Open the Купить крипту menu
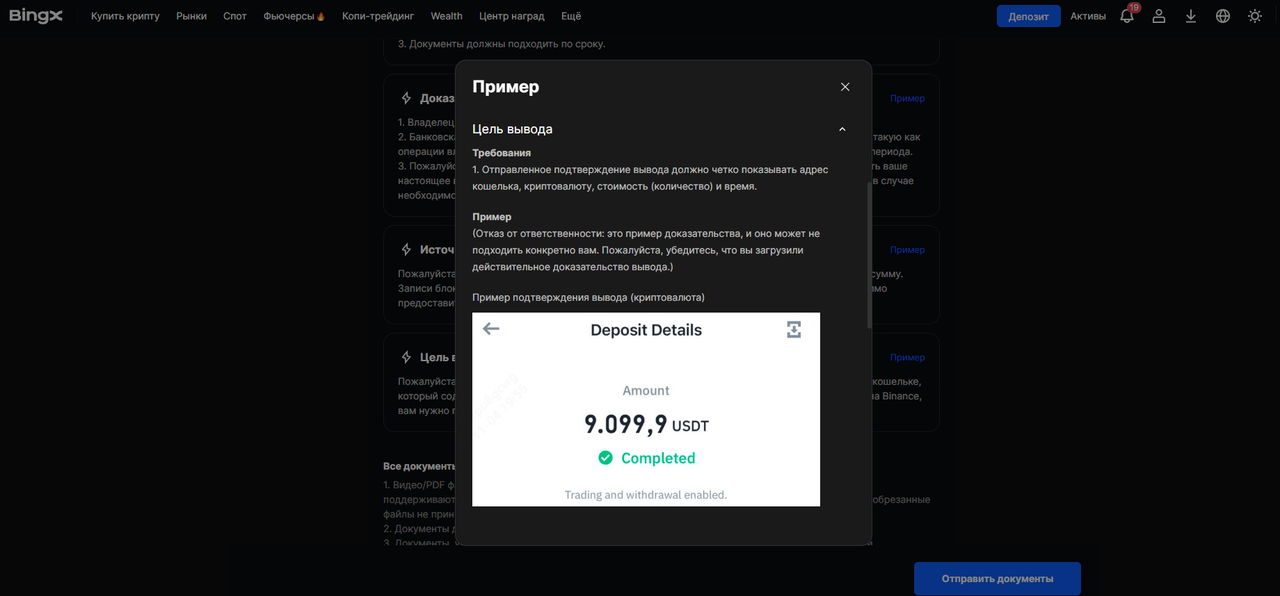The height and width of the screenshot is (596, 1280). (125, 16)
